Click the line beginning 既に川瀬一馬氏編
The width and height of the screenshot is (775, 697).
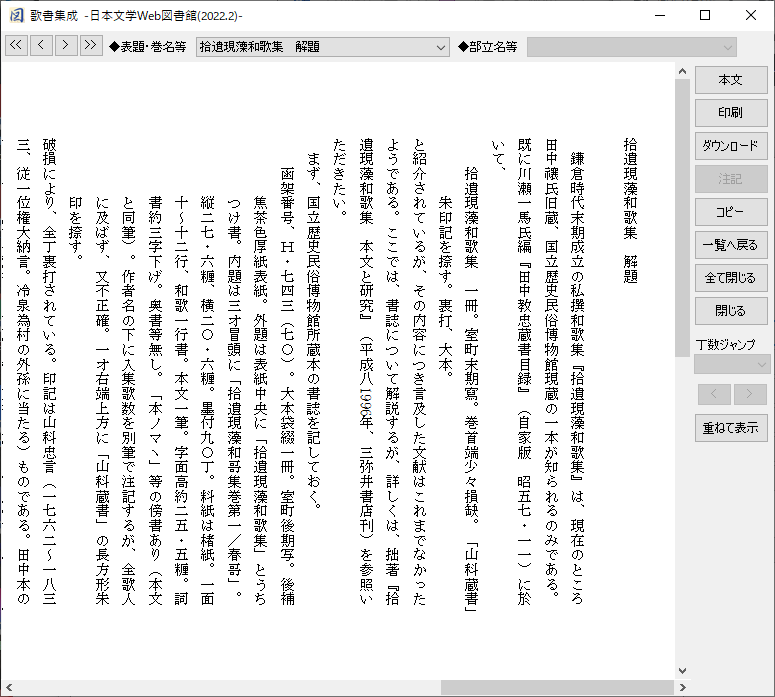coord(524,371)
